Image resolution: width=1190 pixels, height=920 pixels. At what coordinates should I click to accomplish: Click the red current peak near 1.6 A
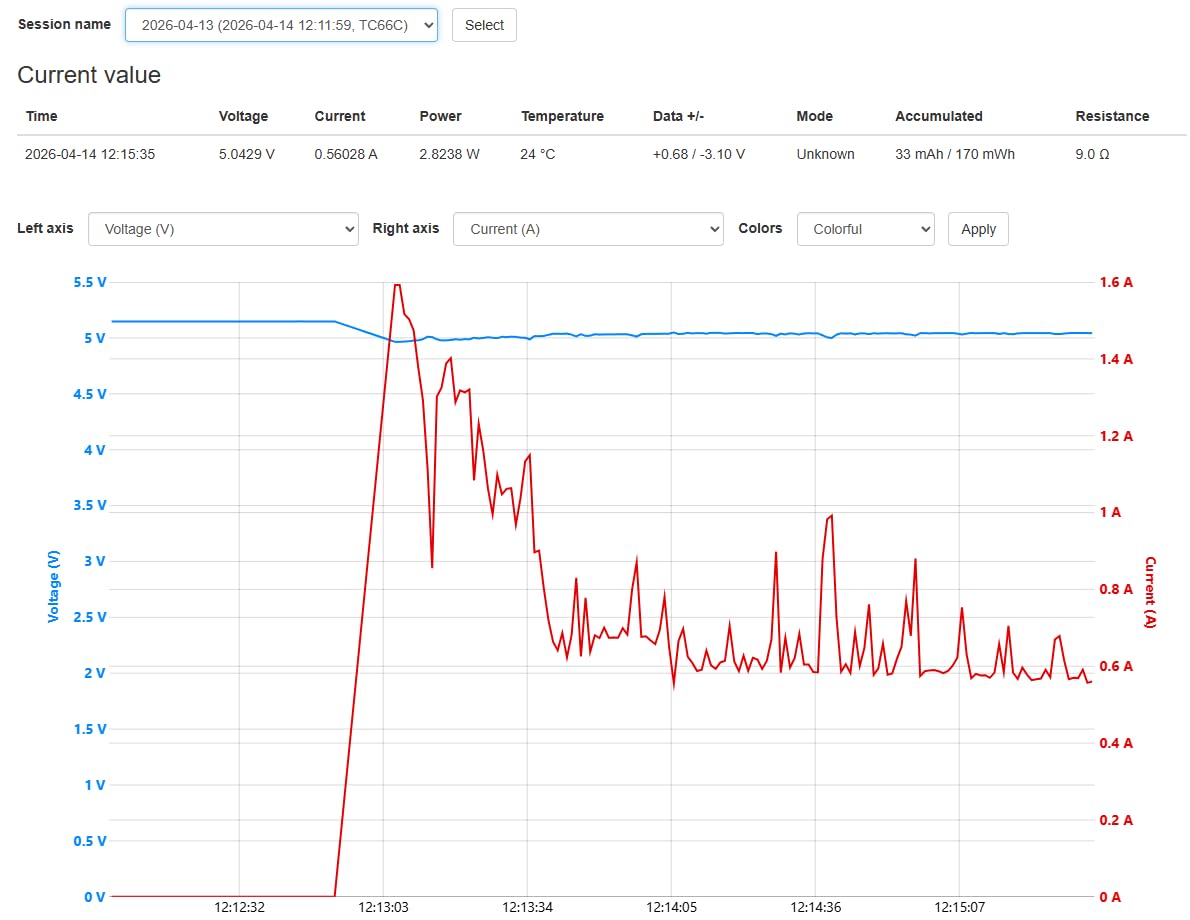397,286
